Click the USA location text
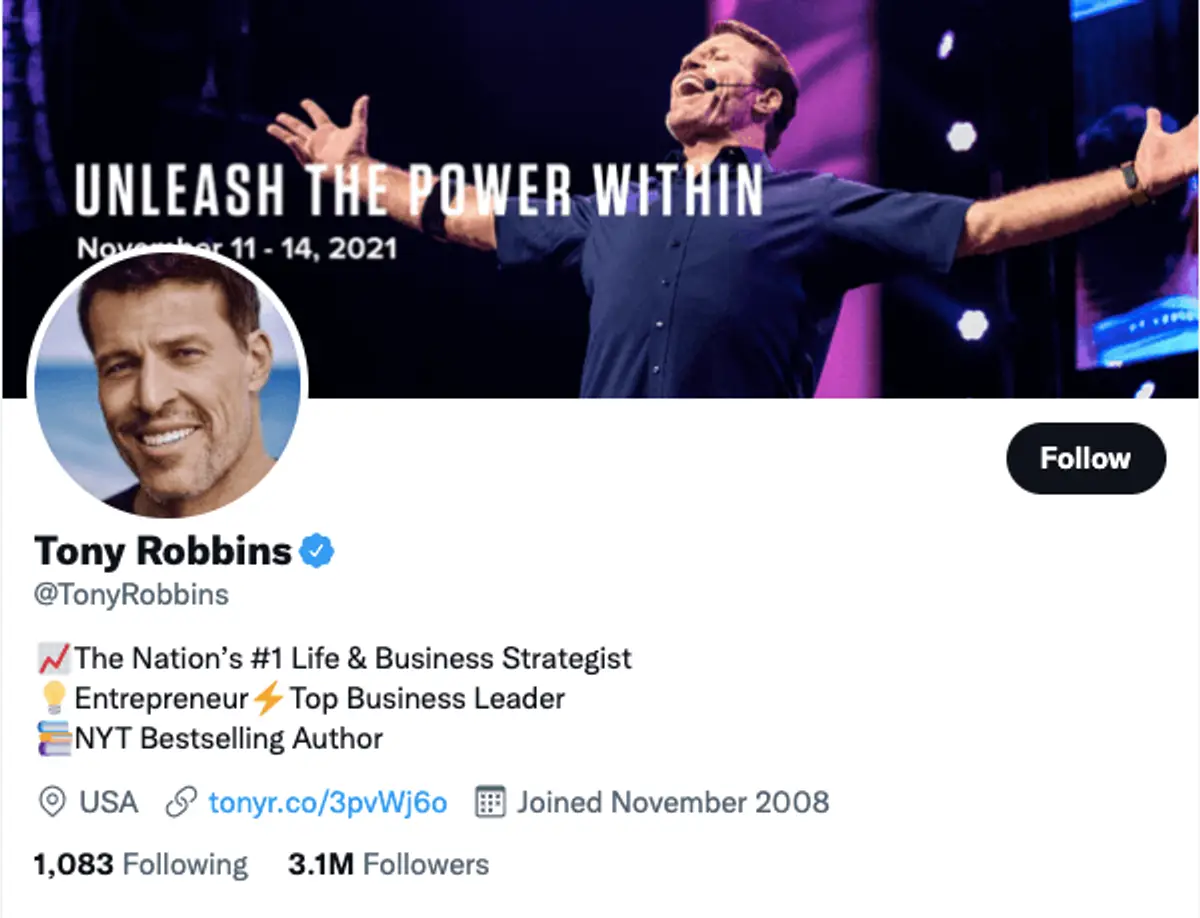The width and height of the screenshot is (1200, 918). (112, 802)
